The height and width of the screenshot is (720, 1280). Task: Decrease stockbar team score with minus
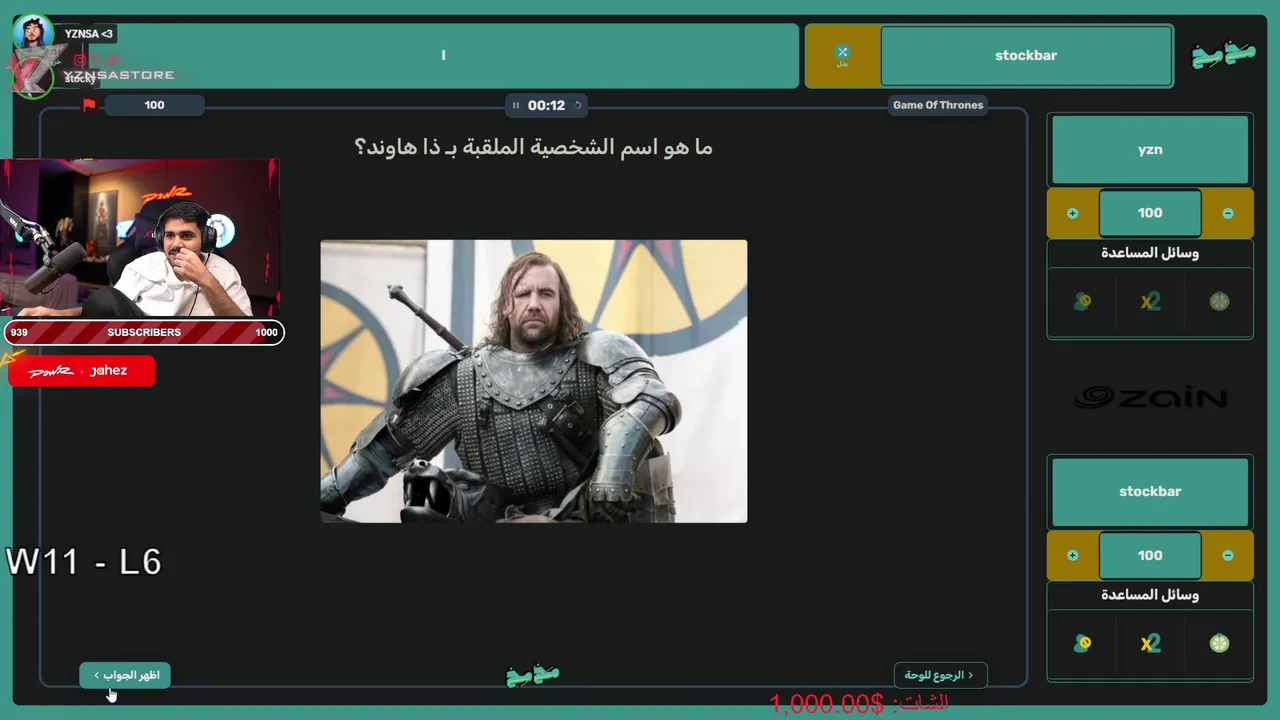coord(1228,555)
